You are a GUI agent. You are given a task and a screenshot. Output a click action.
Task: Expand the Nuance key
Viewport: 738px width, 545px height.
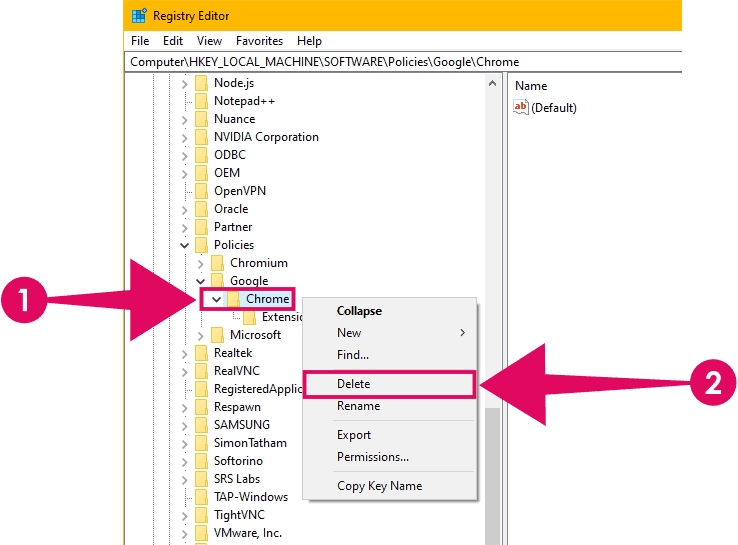click(x=184, y=120)
